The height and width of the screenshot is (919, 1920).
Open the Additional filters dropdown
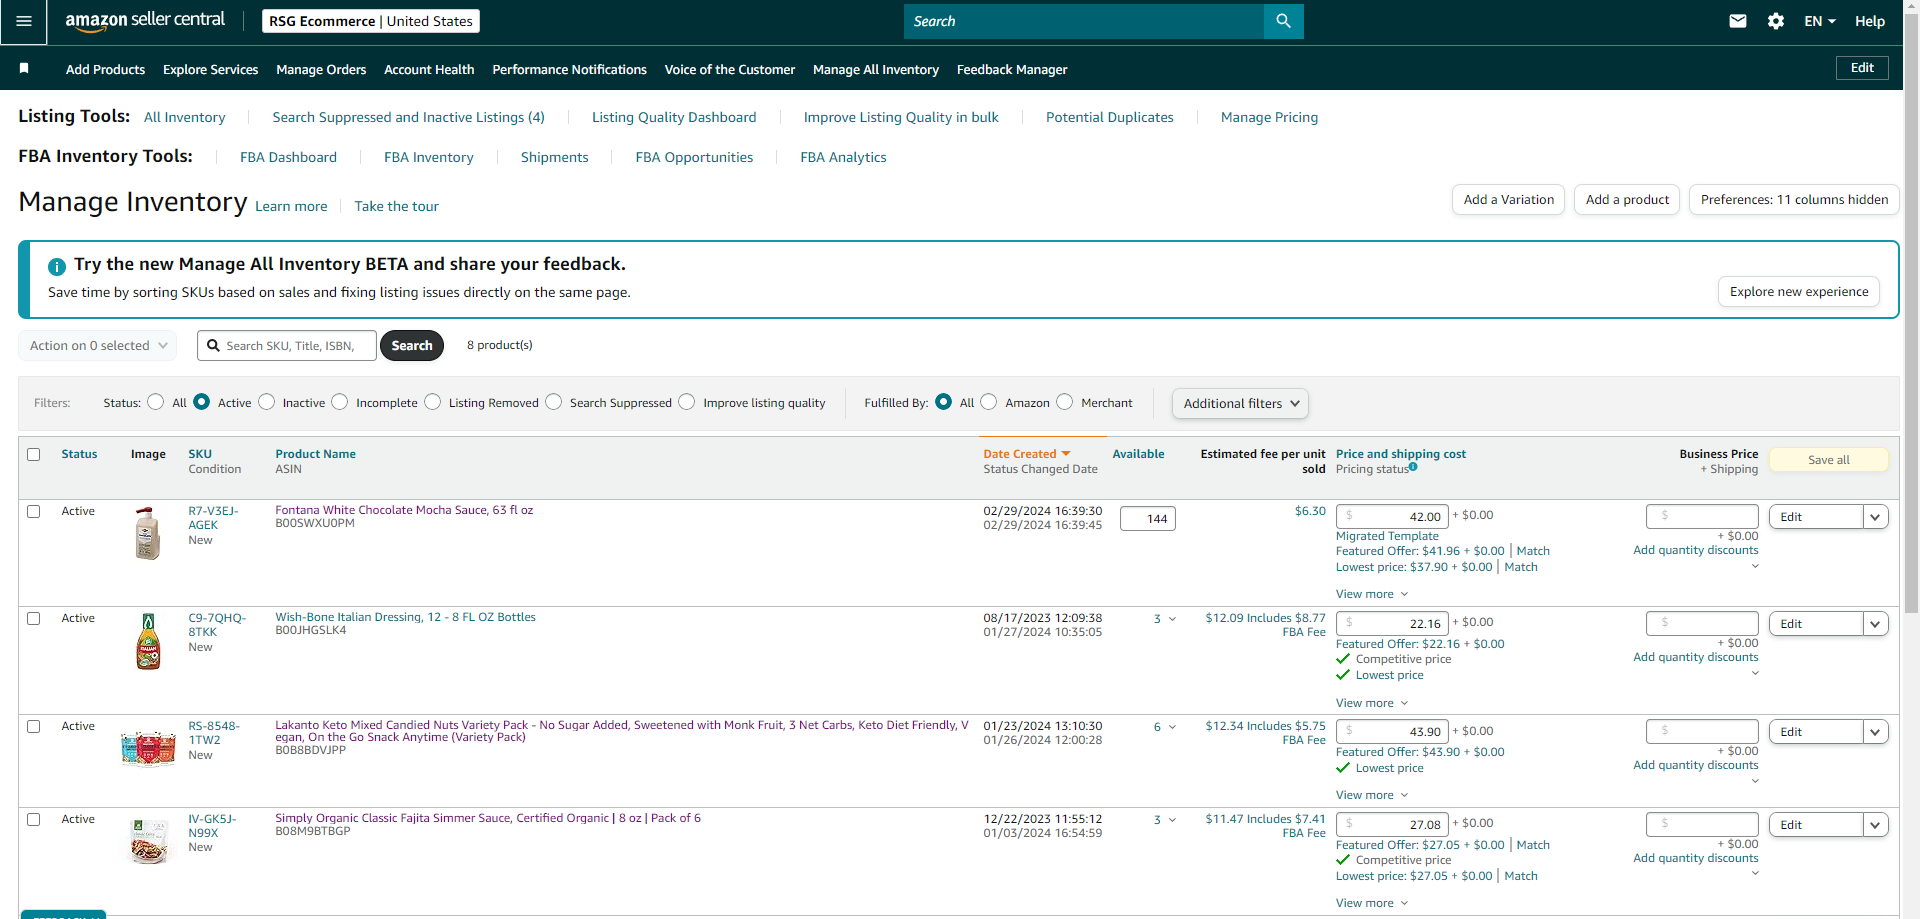pos(1240,403)
